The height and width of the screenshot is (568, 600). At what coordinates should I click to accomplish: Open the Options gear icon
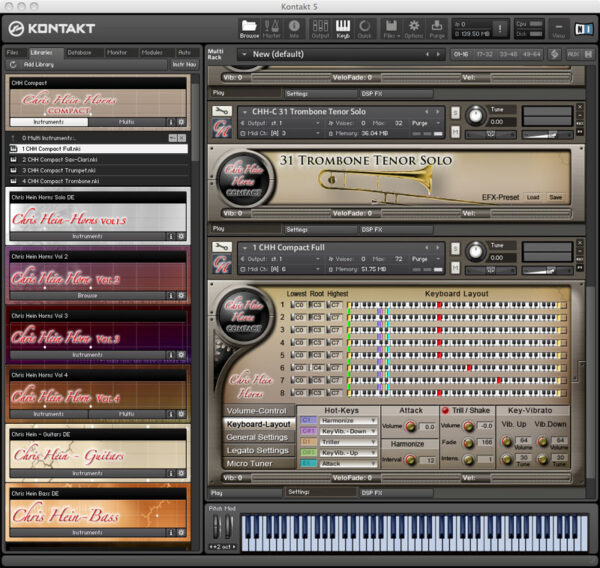click(414, 29)
